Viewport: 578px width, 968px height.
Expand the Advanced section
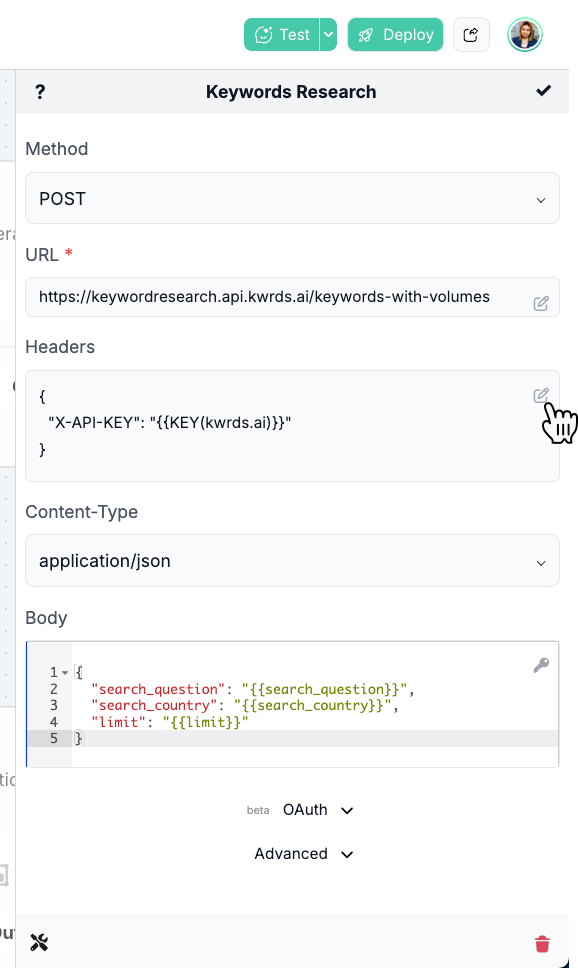[304, 854]
